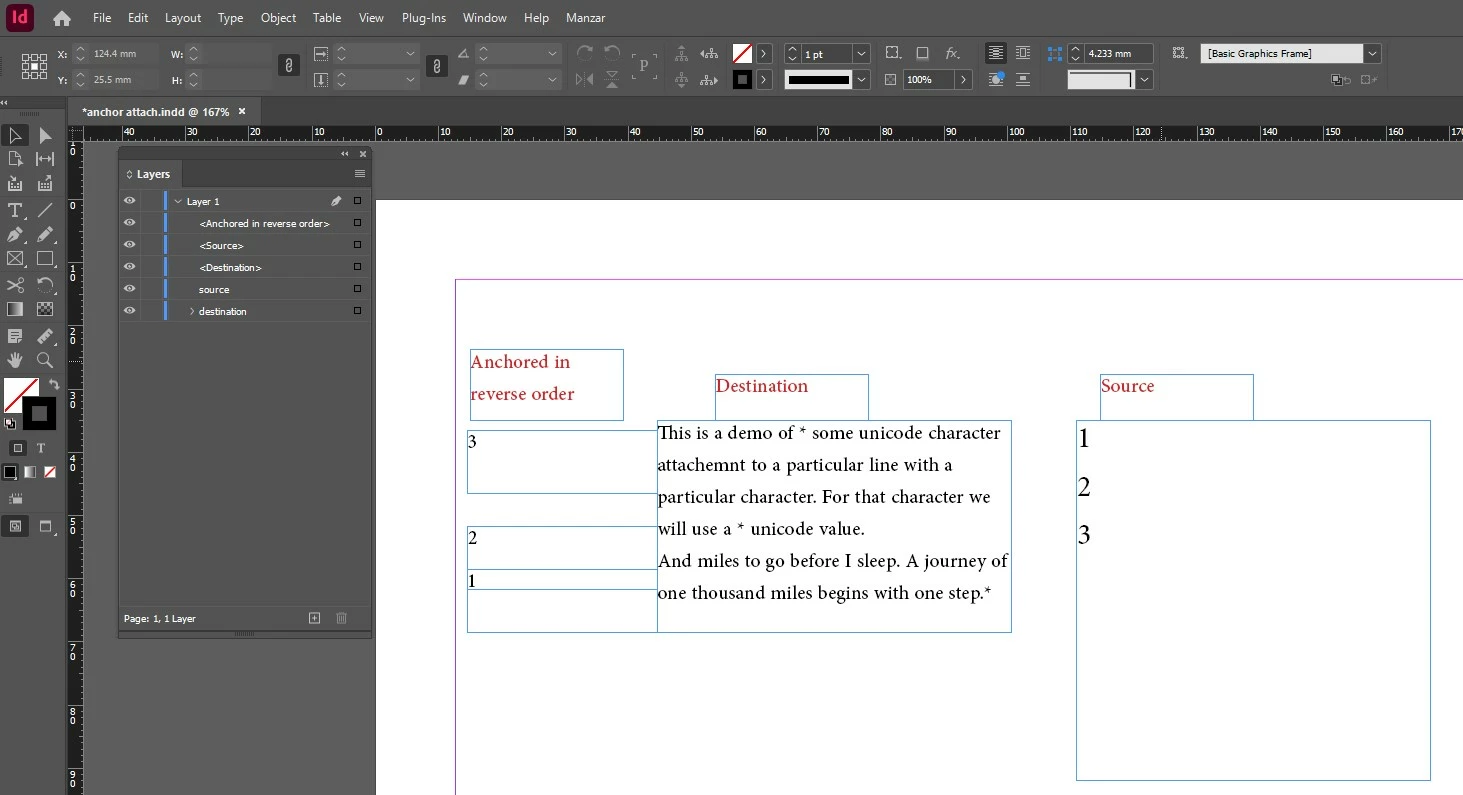Pick the Scissors tool

15,285
